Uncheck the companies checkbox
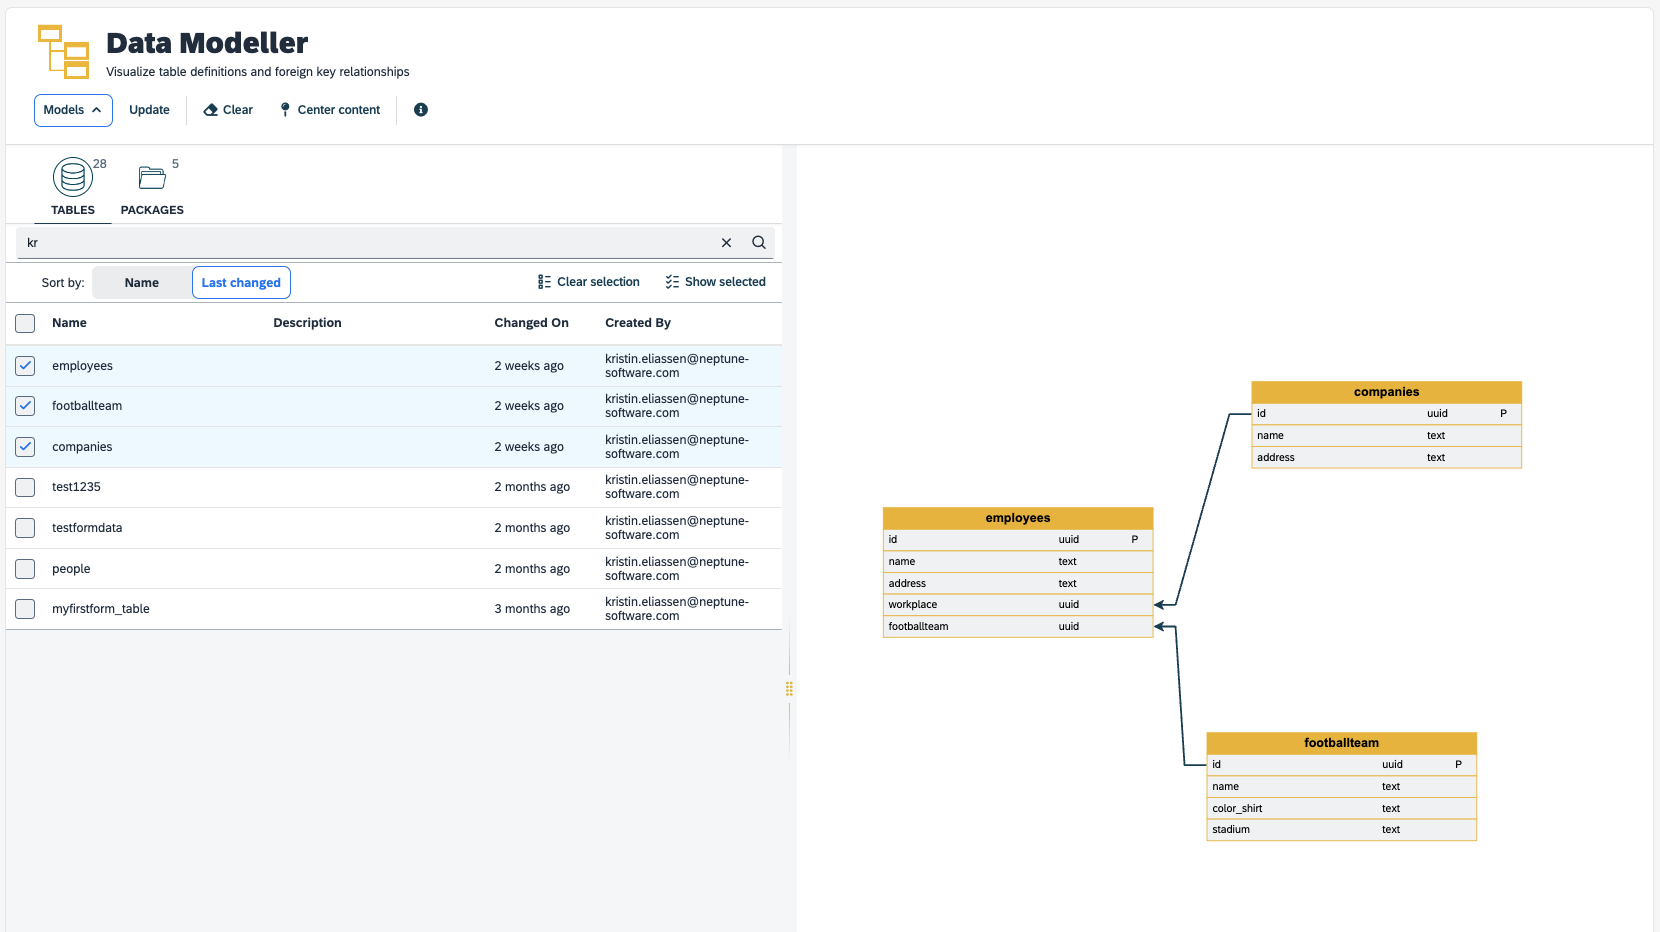This screenshot has height=932, width=1660. [25, 447]
